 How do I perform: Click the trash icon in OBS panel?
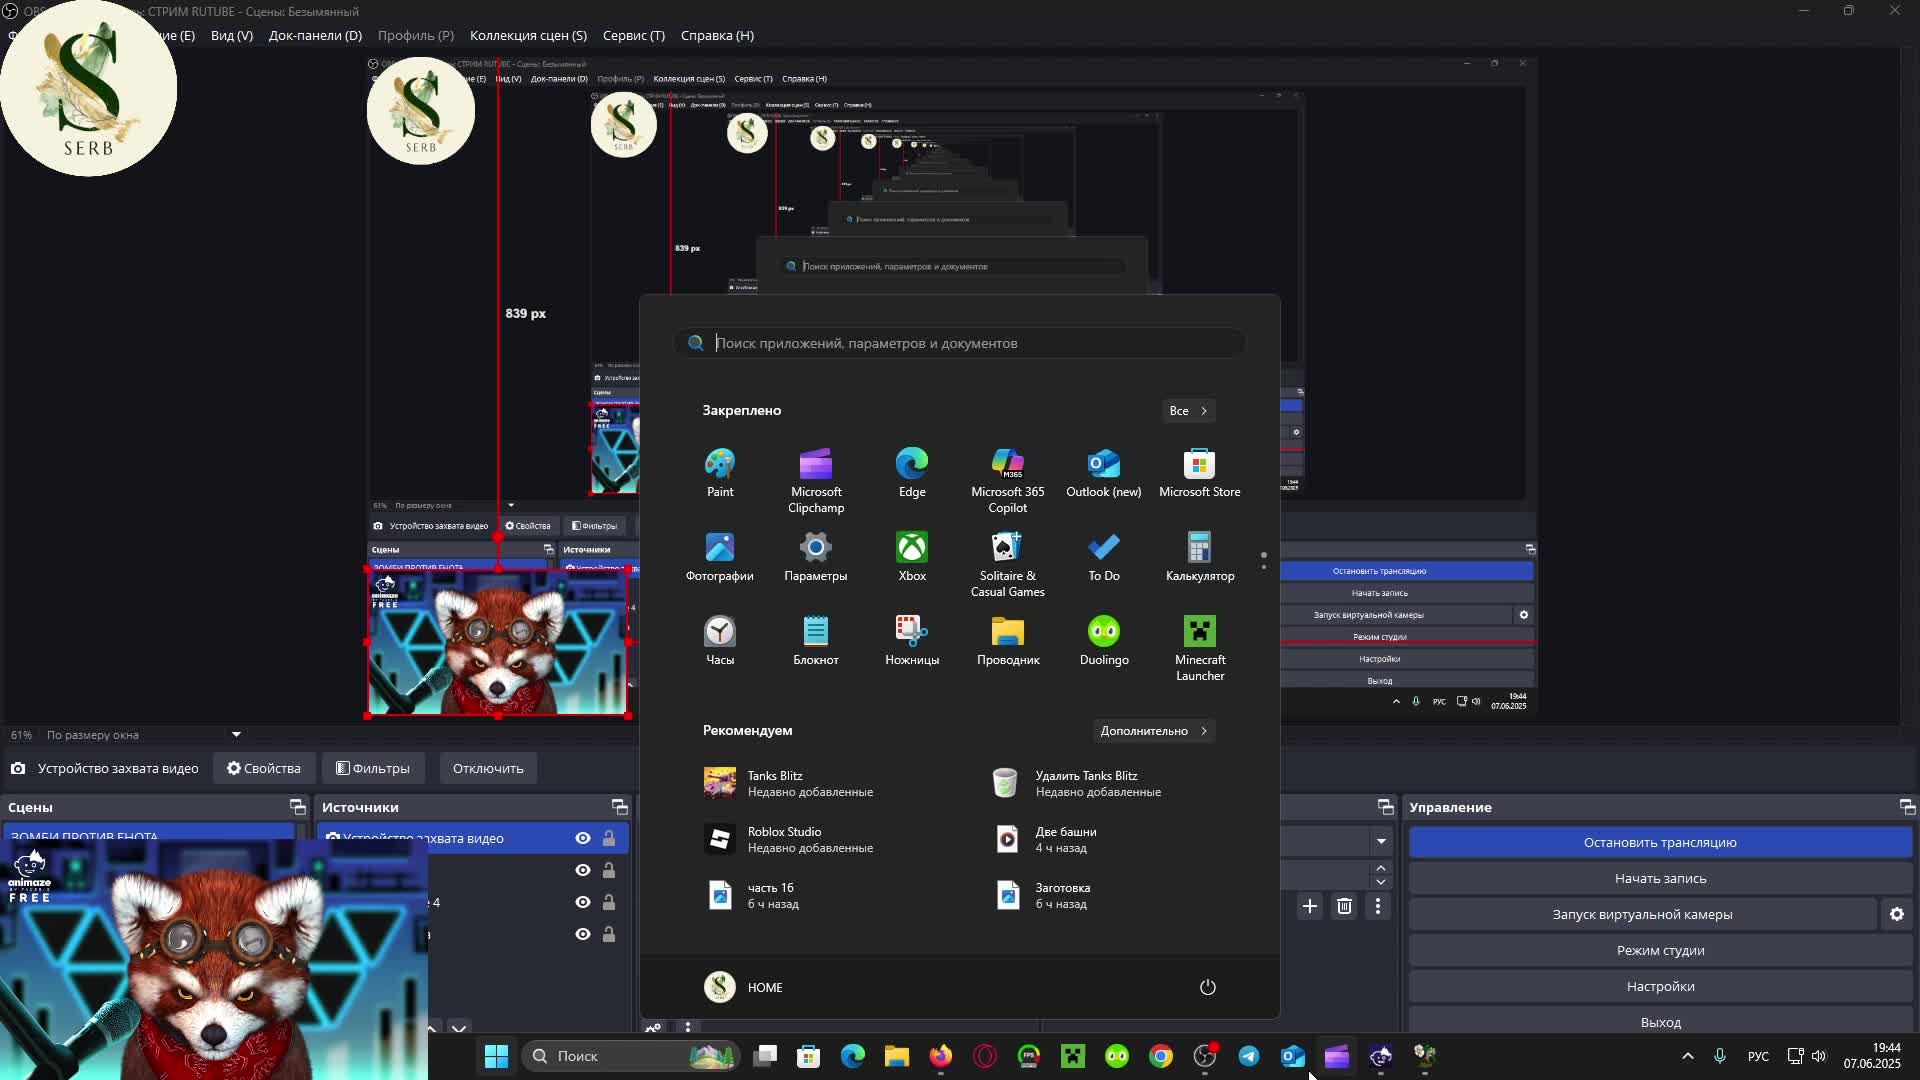[1344, 906]
